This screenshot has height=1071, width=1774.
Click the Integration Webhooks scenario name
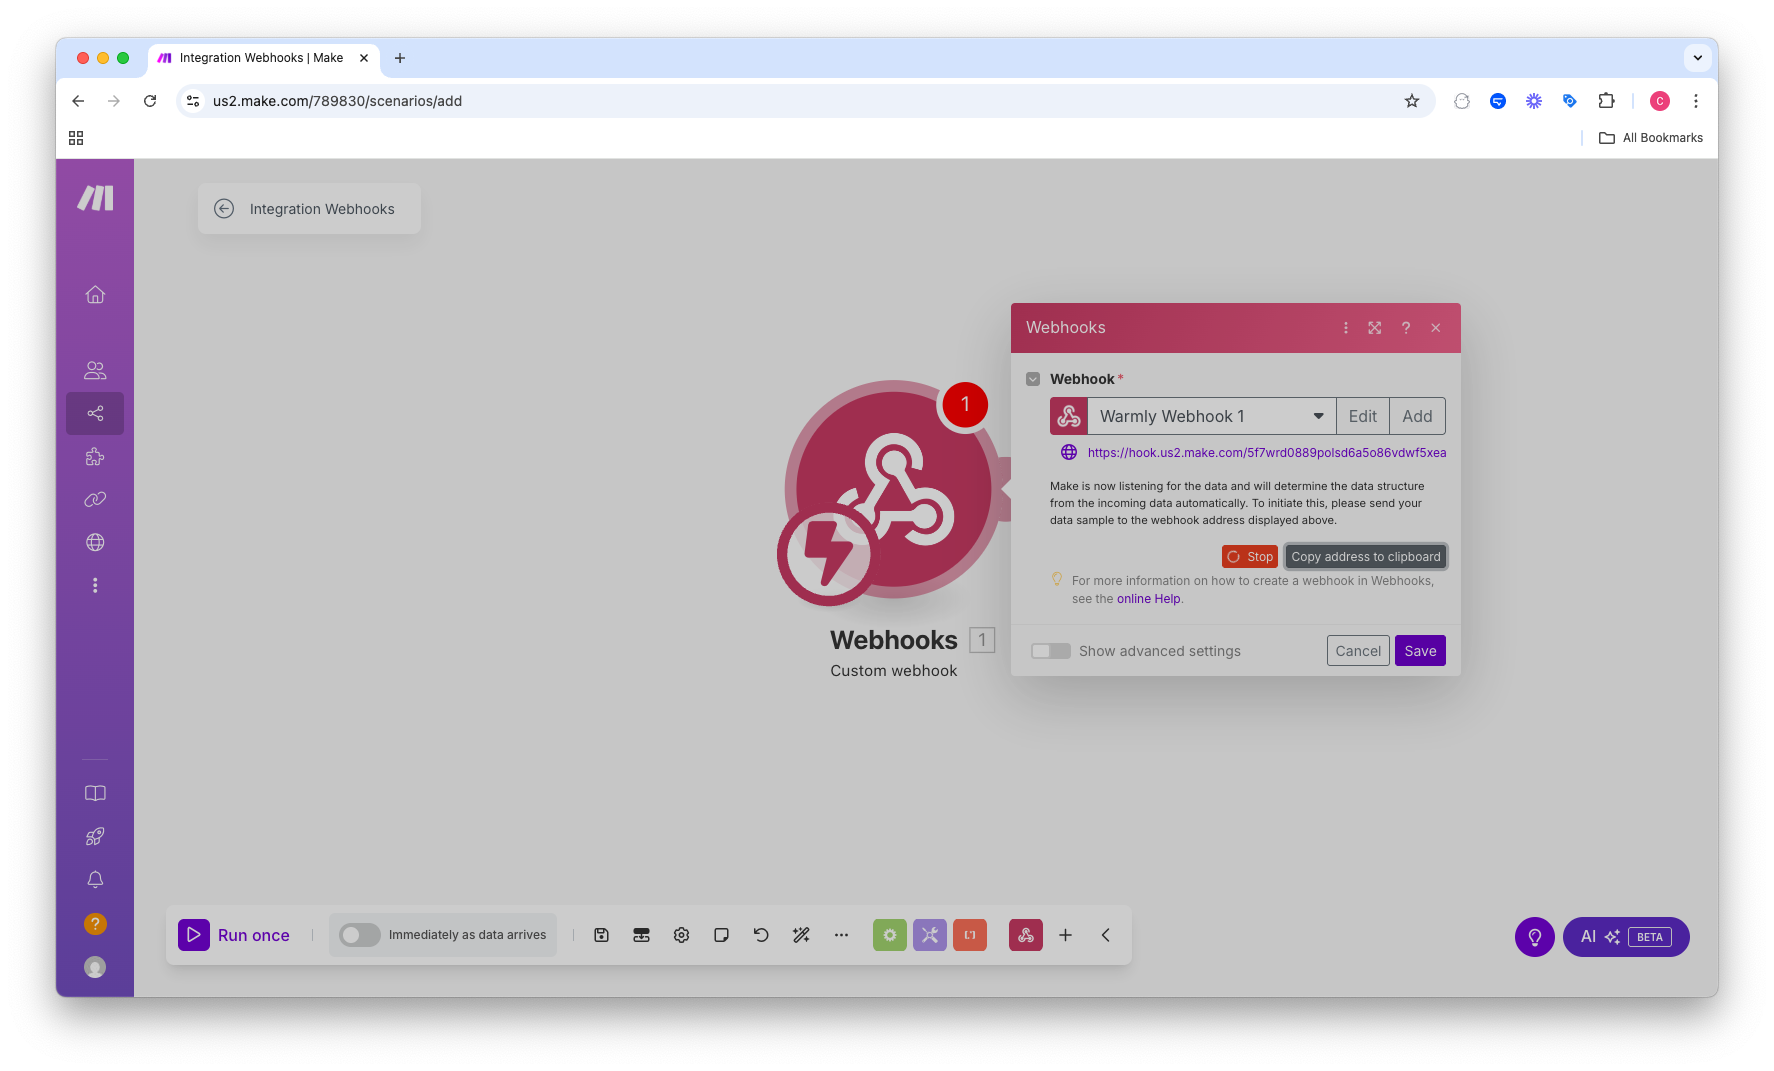tap(322, 209)
